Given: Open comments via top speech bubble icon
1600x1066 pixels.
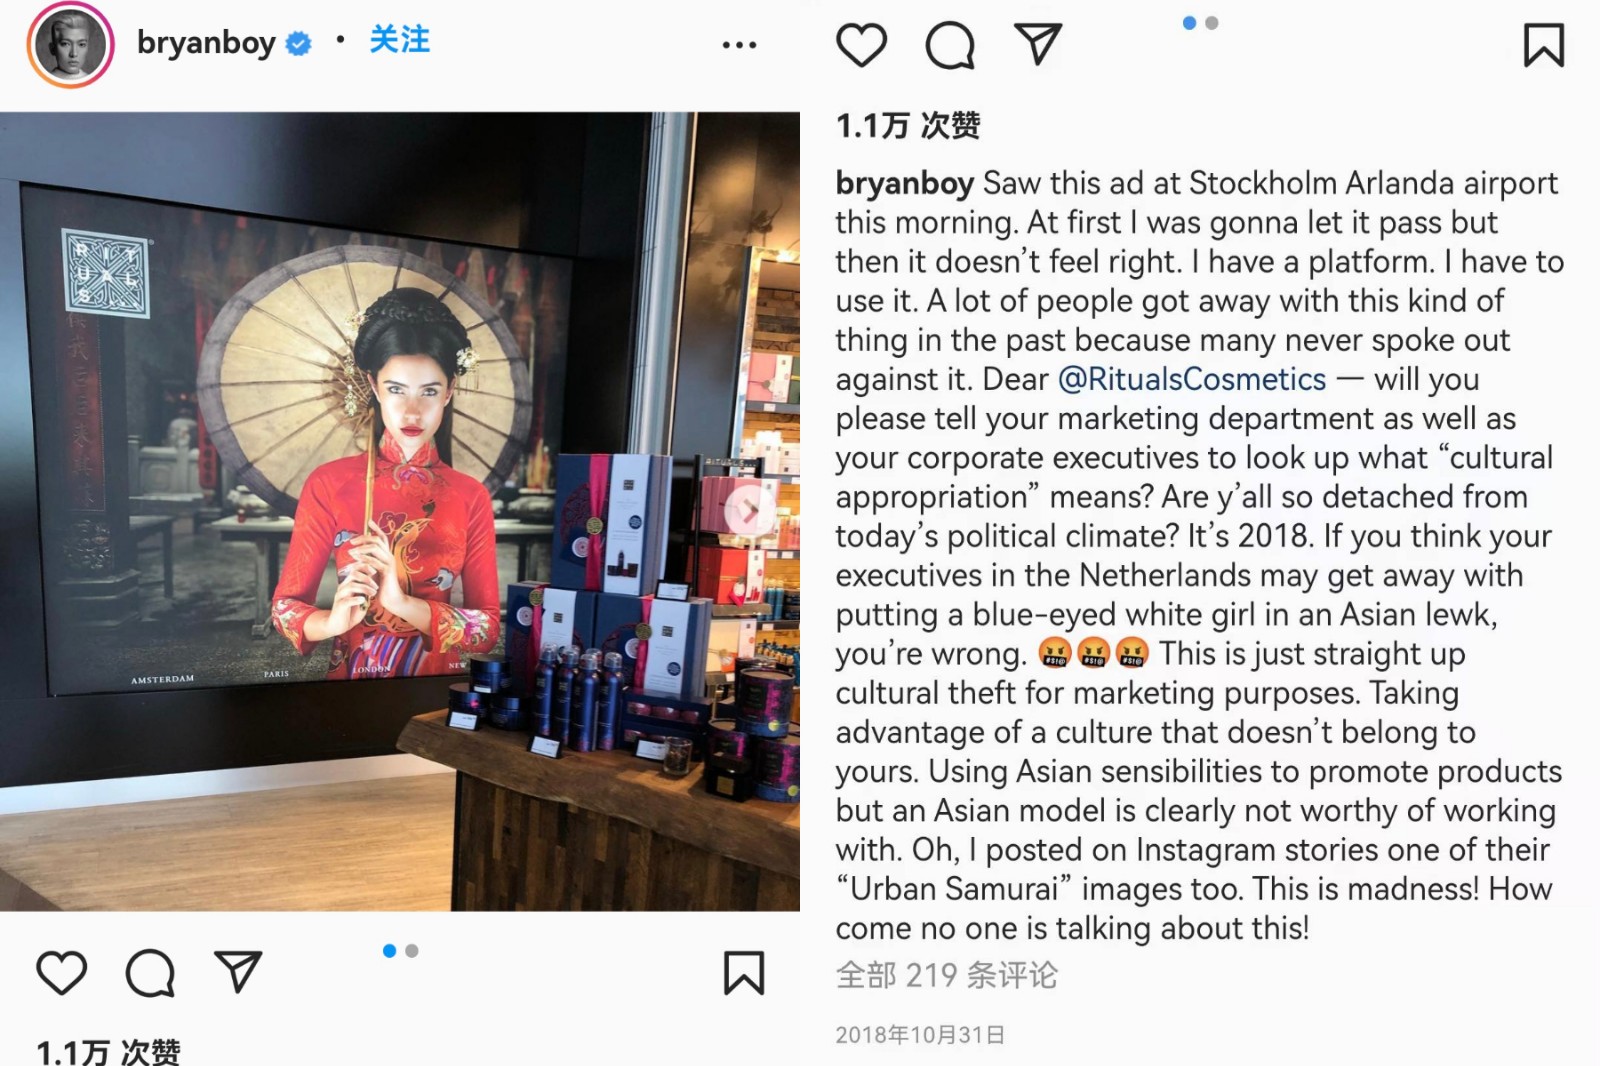Looking at the screenshot, I should 949,45.
